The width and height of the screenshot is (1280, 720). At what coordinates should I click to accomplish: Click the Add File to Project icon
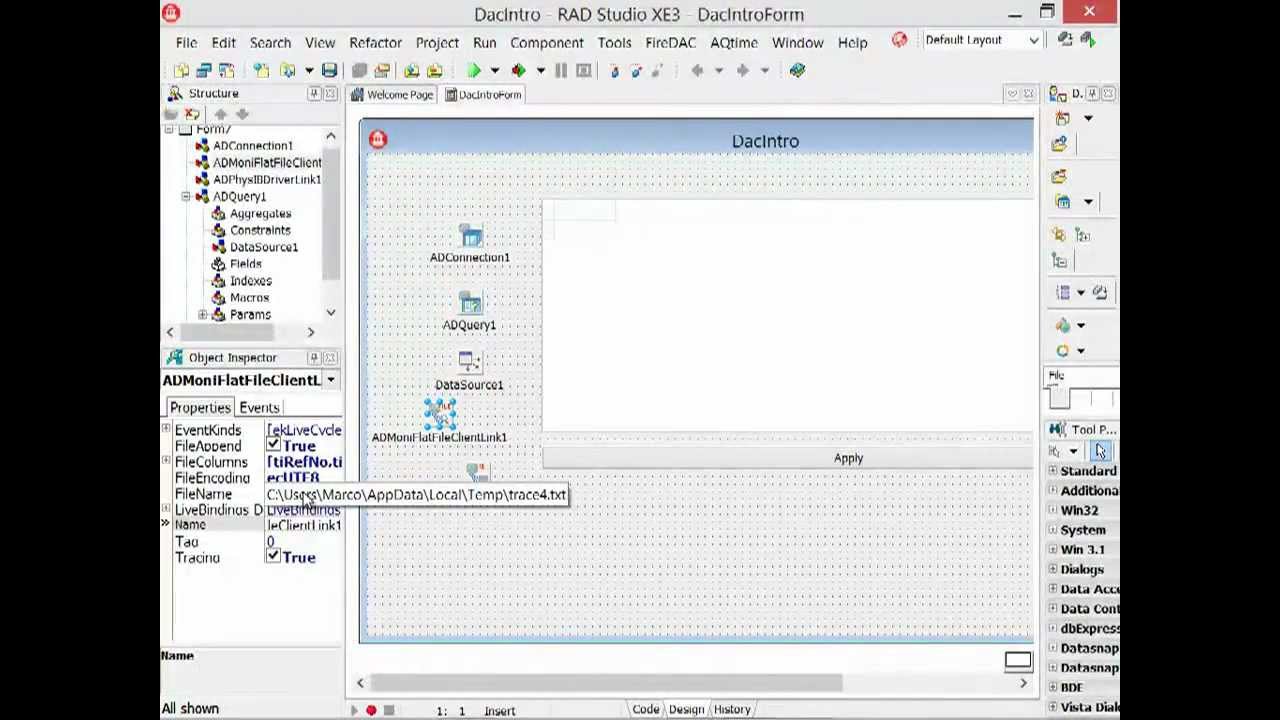point(411,71)
